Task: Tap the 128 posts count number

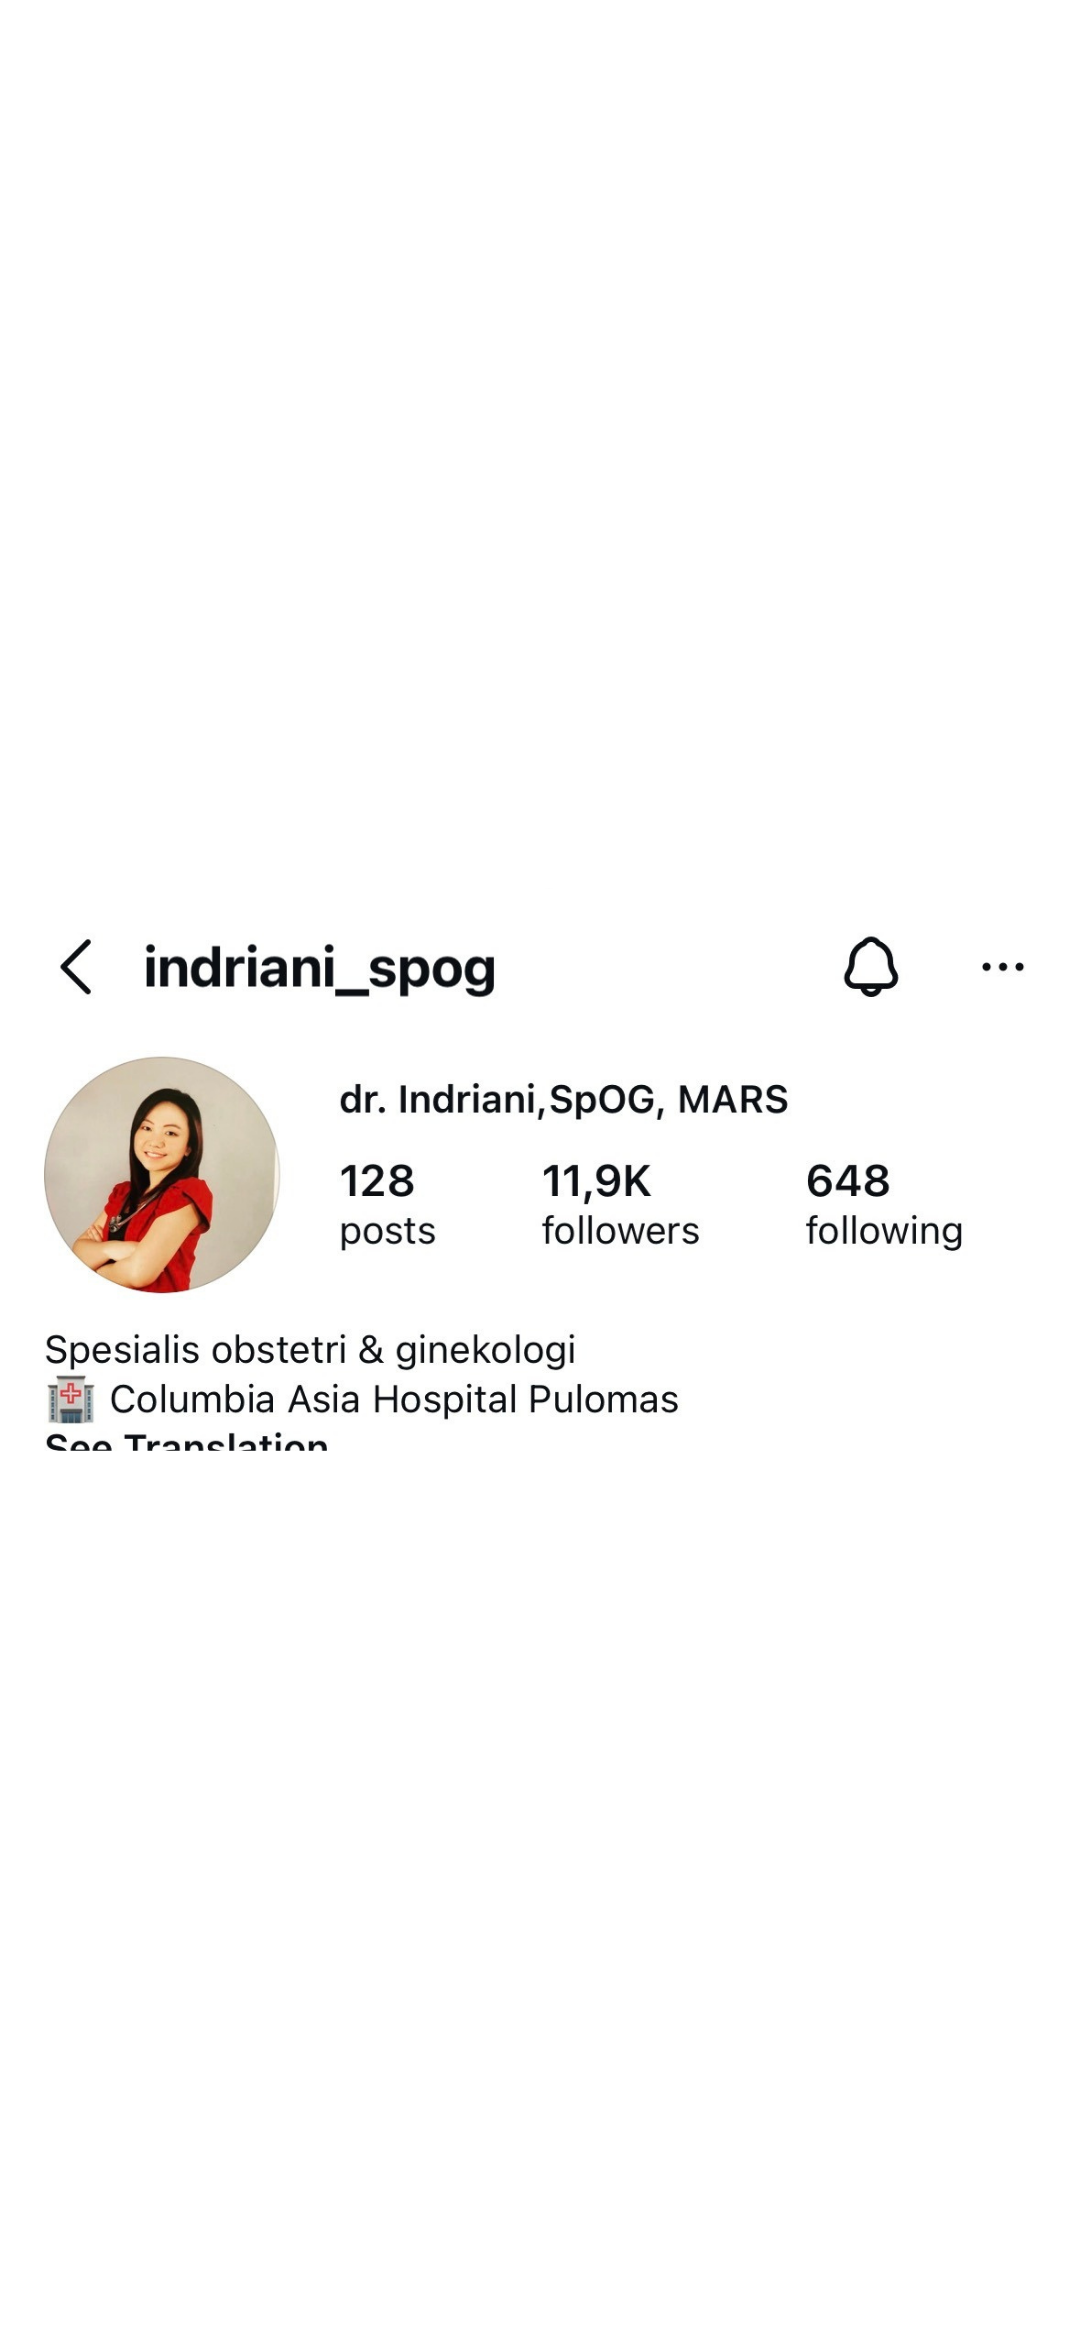Action: click(x=377, y=1181)
